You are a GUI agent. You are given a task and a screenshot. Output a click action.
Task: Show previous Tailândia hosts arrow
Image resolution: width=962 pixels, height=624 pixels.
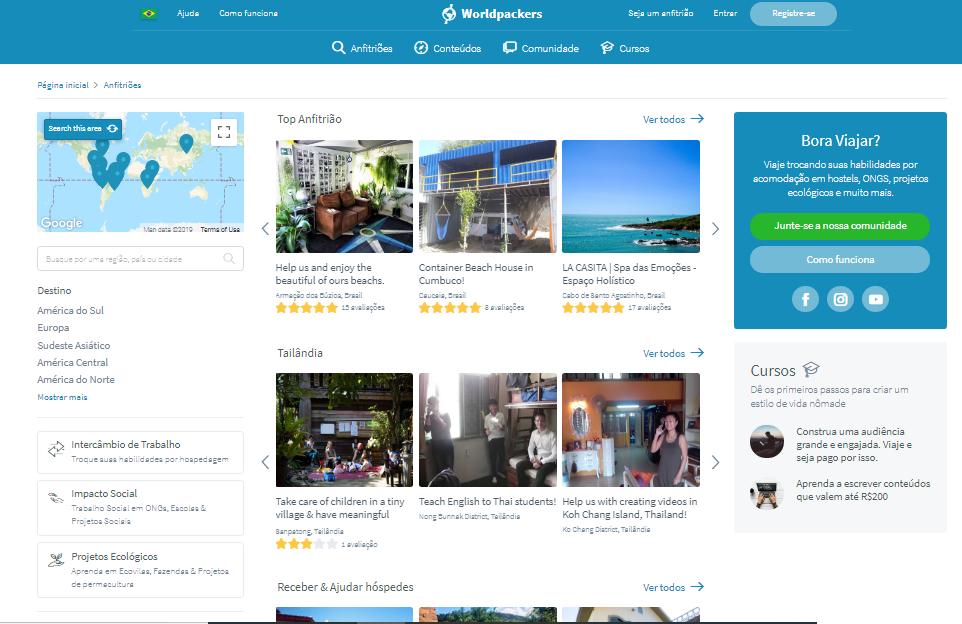coord(265,462)
